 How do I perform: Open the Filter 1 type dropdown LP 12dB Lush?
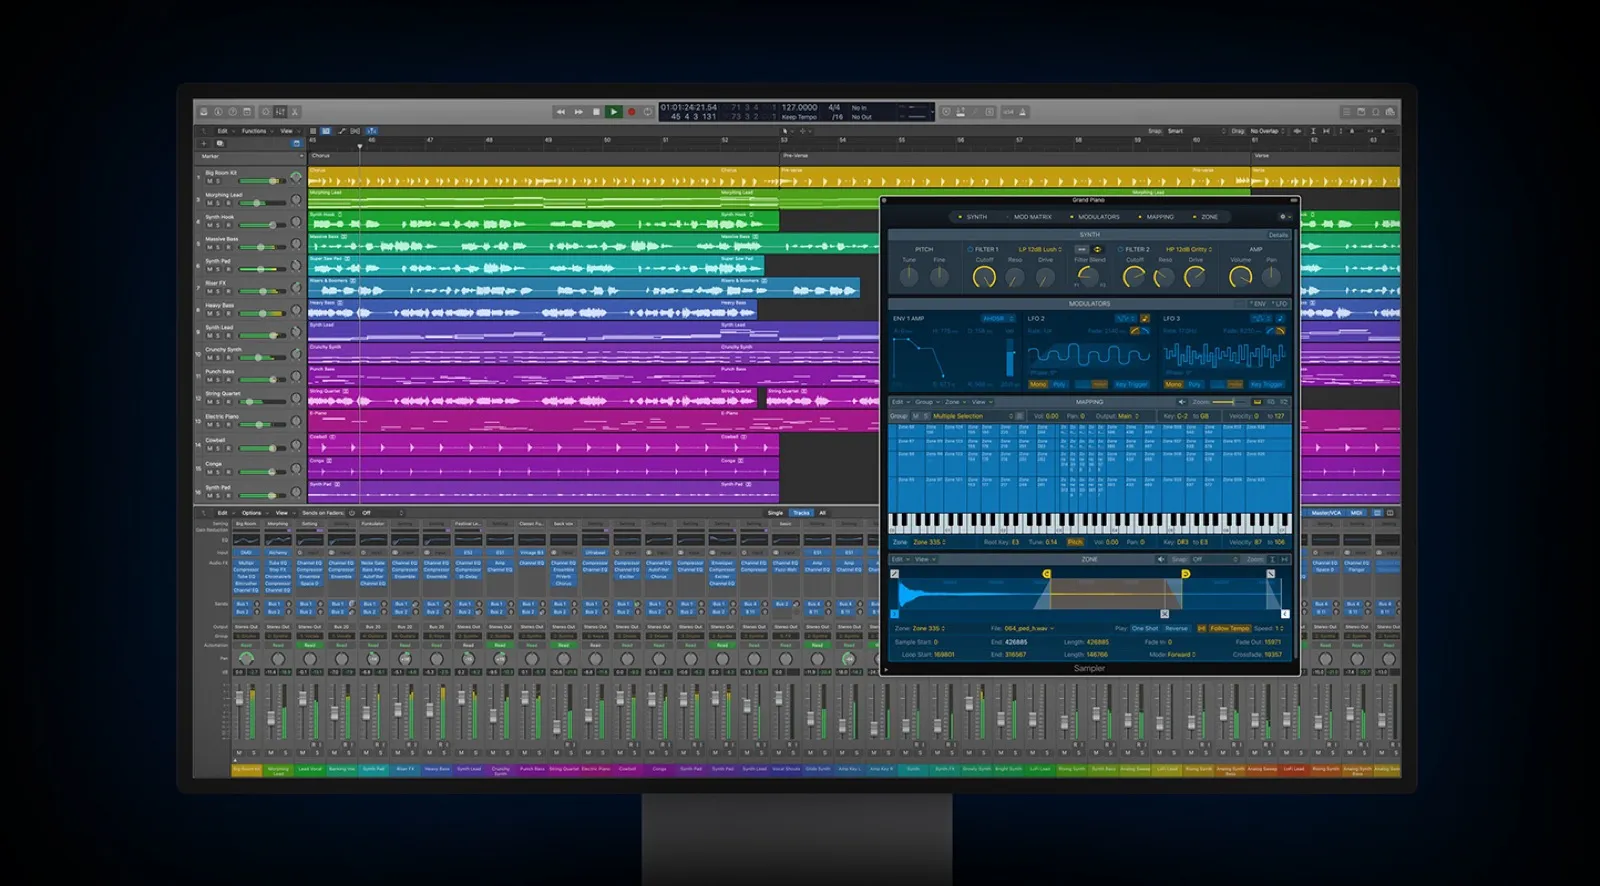(x=1039, y=249)
